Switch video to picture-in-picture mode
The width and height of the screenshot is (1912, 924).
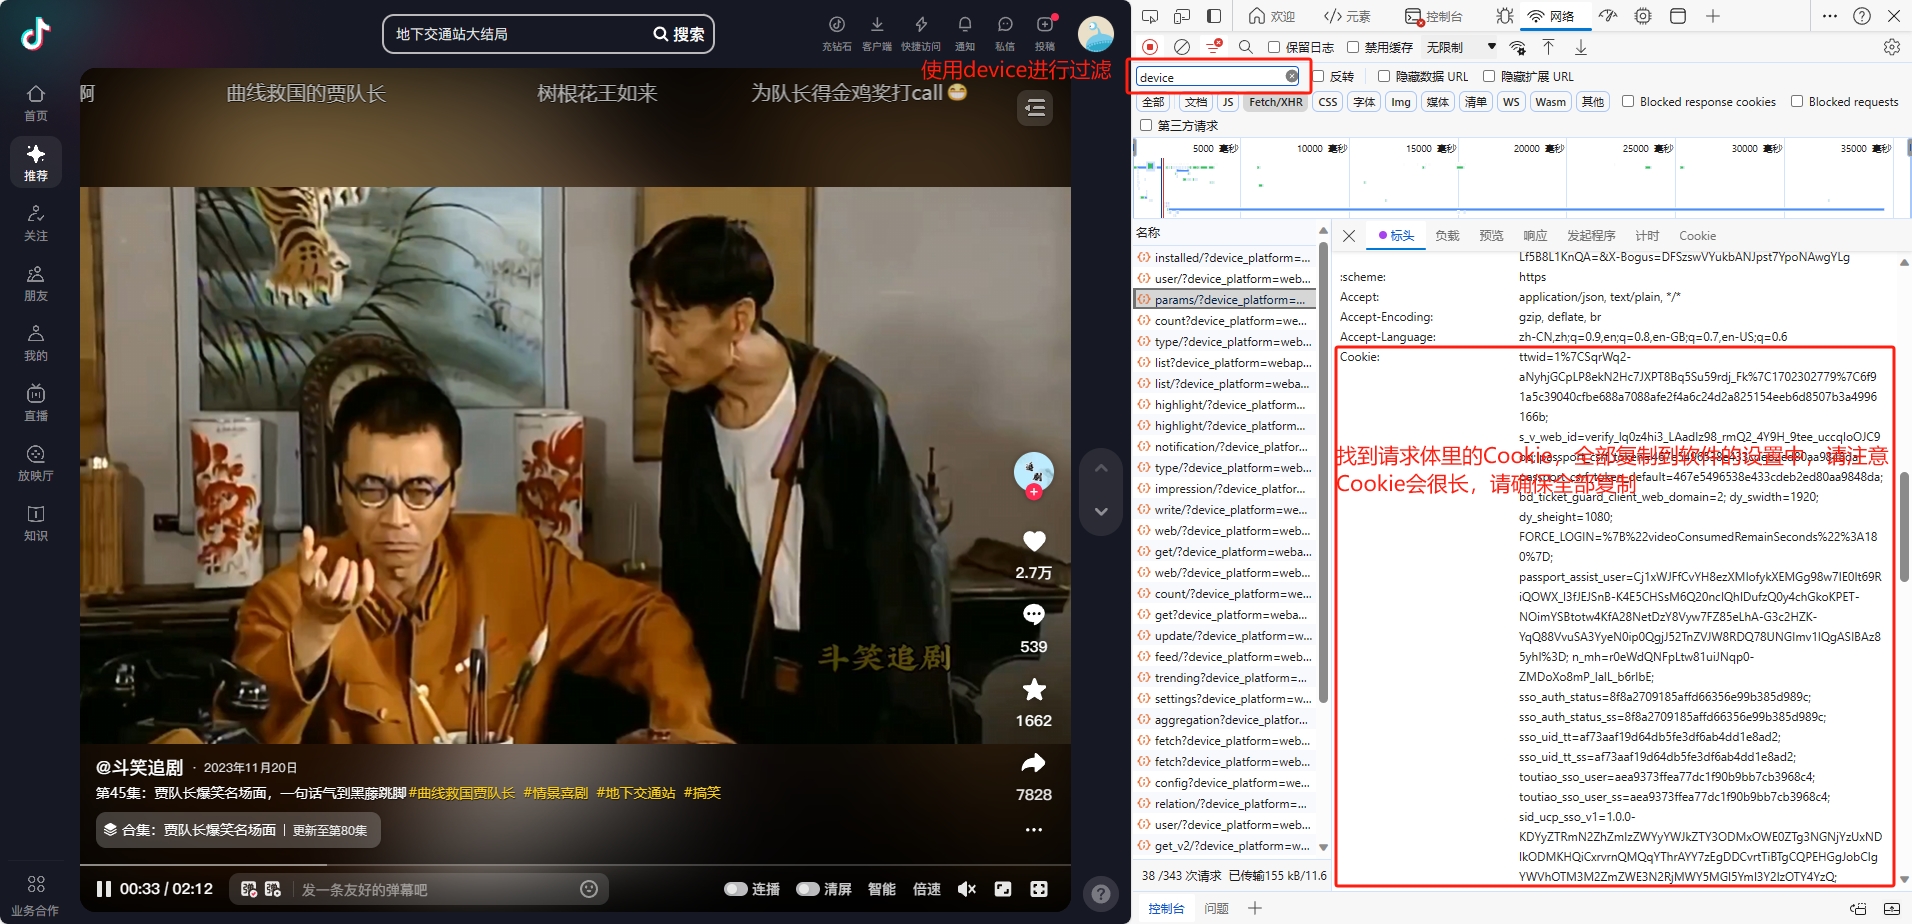pyautogui.click(x=1003, y=889)
